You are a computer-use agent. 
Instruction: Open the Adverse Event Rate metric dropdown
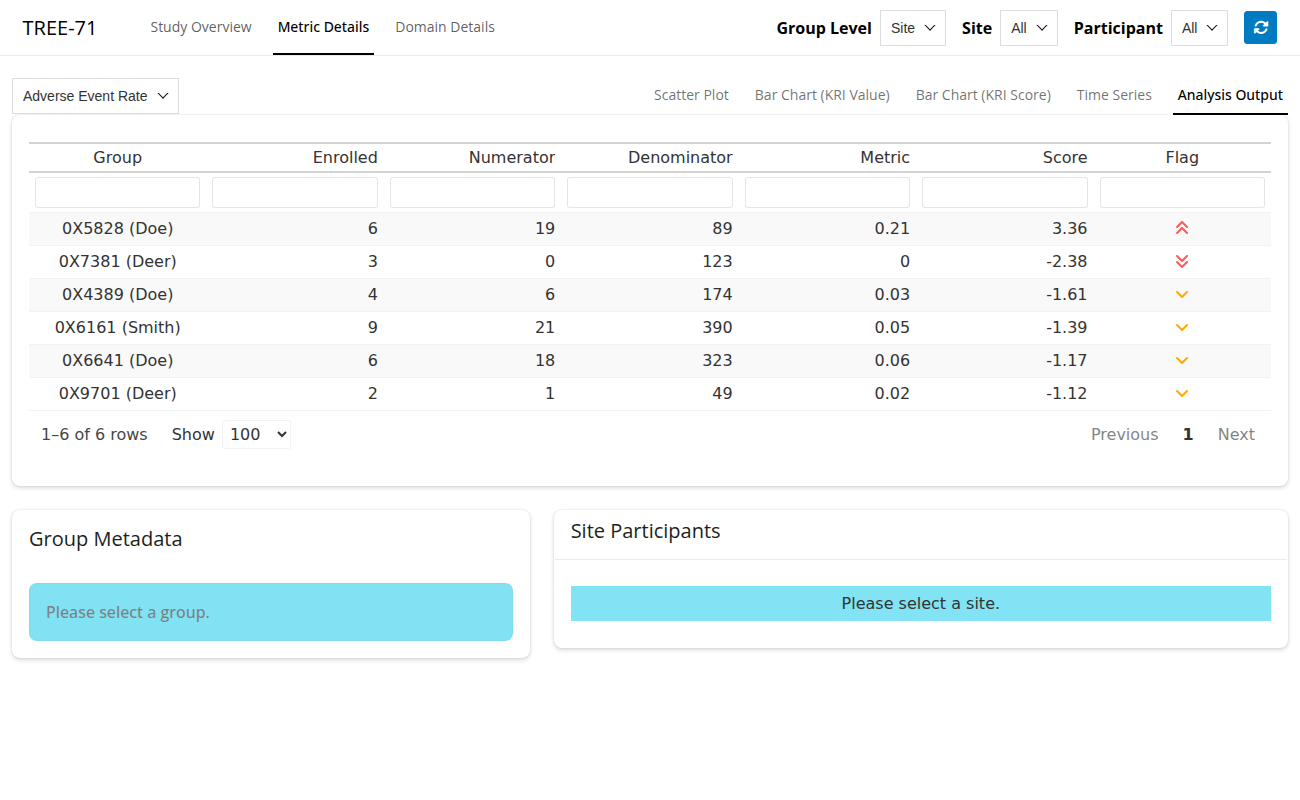click(95, 96)
